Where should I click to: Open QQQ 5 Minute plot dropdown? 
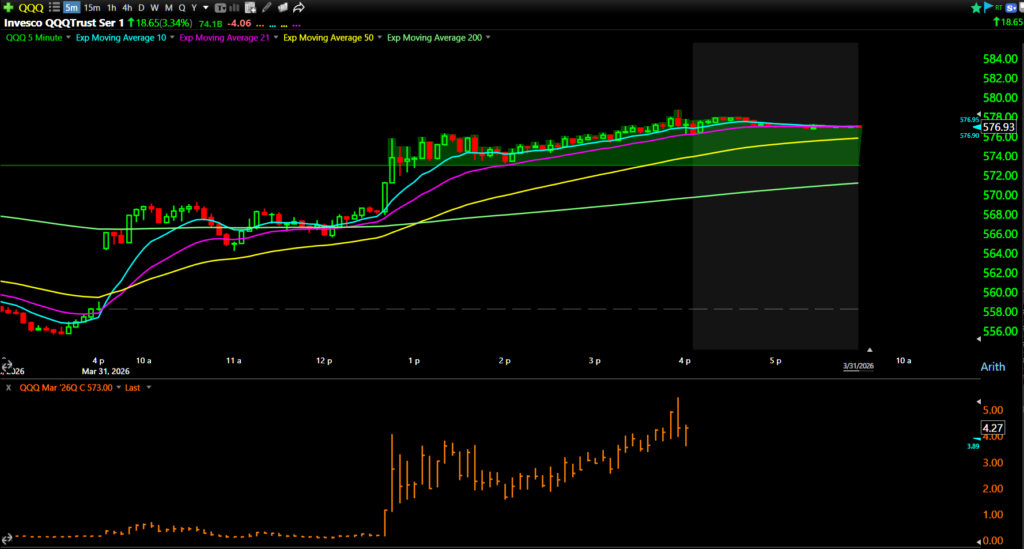[68, 37]
